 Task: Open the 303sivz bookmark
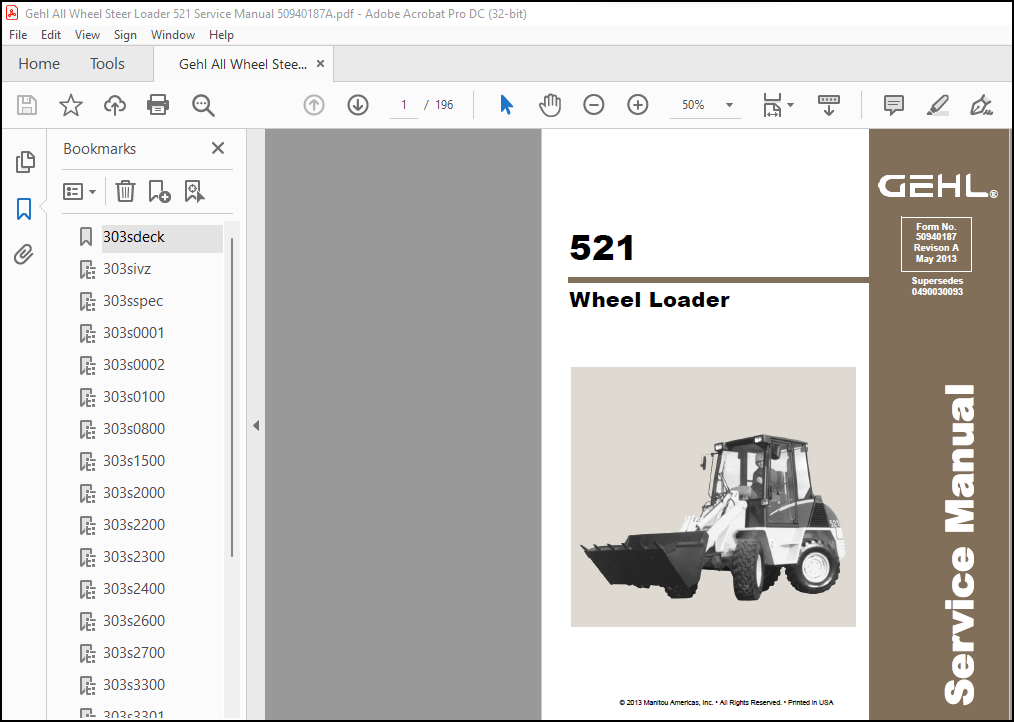coord(127,268)
